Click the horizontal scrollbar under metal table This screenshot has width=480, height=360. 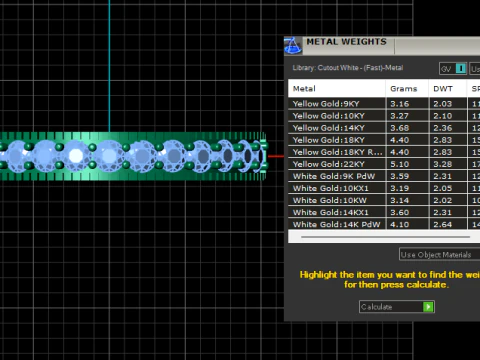385,237
